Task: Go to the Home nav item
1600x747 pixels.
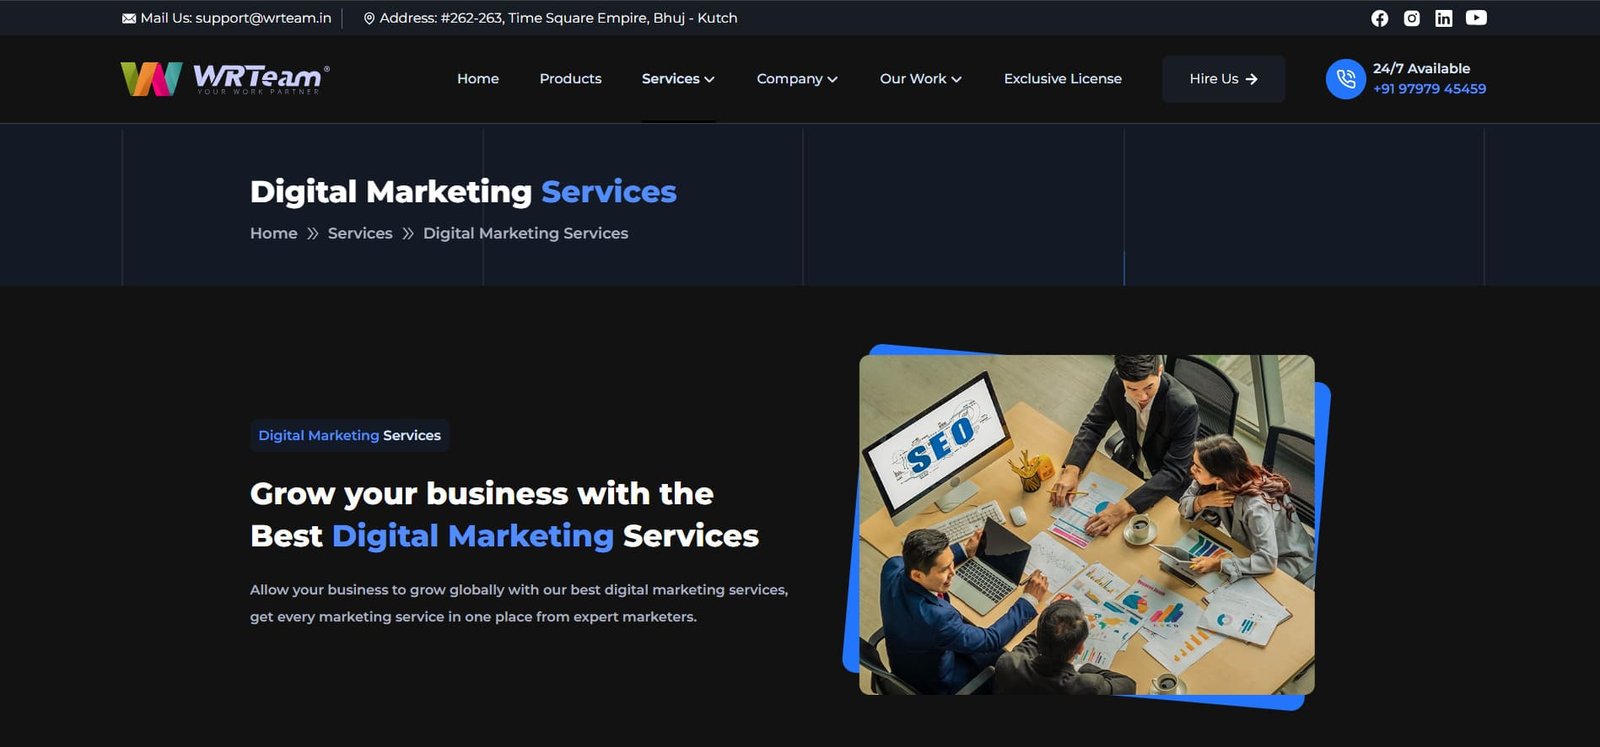Action: (478, 79)
